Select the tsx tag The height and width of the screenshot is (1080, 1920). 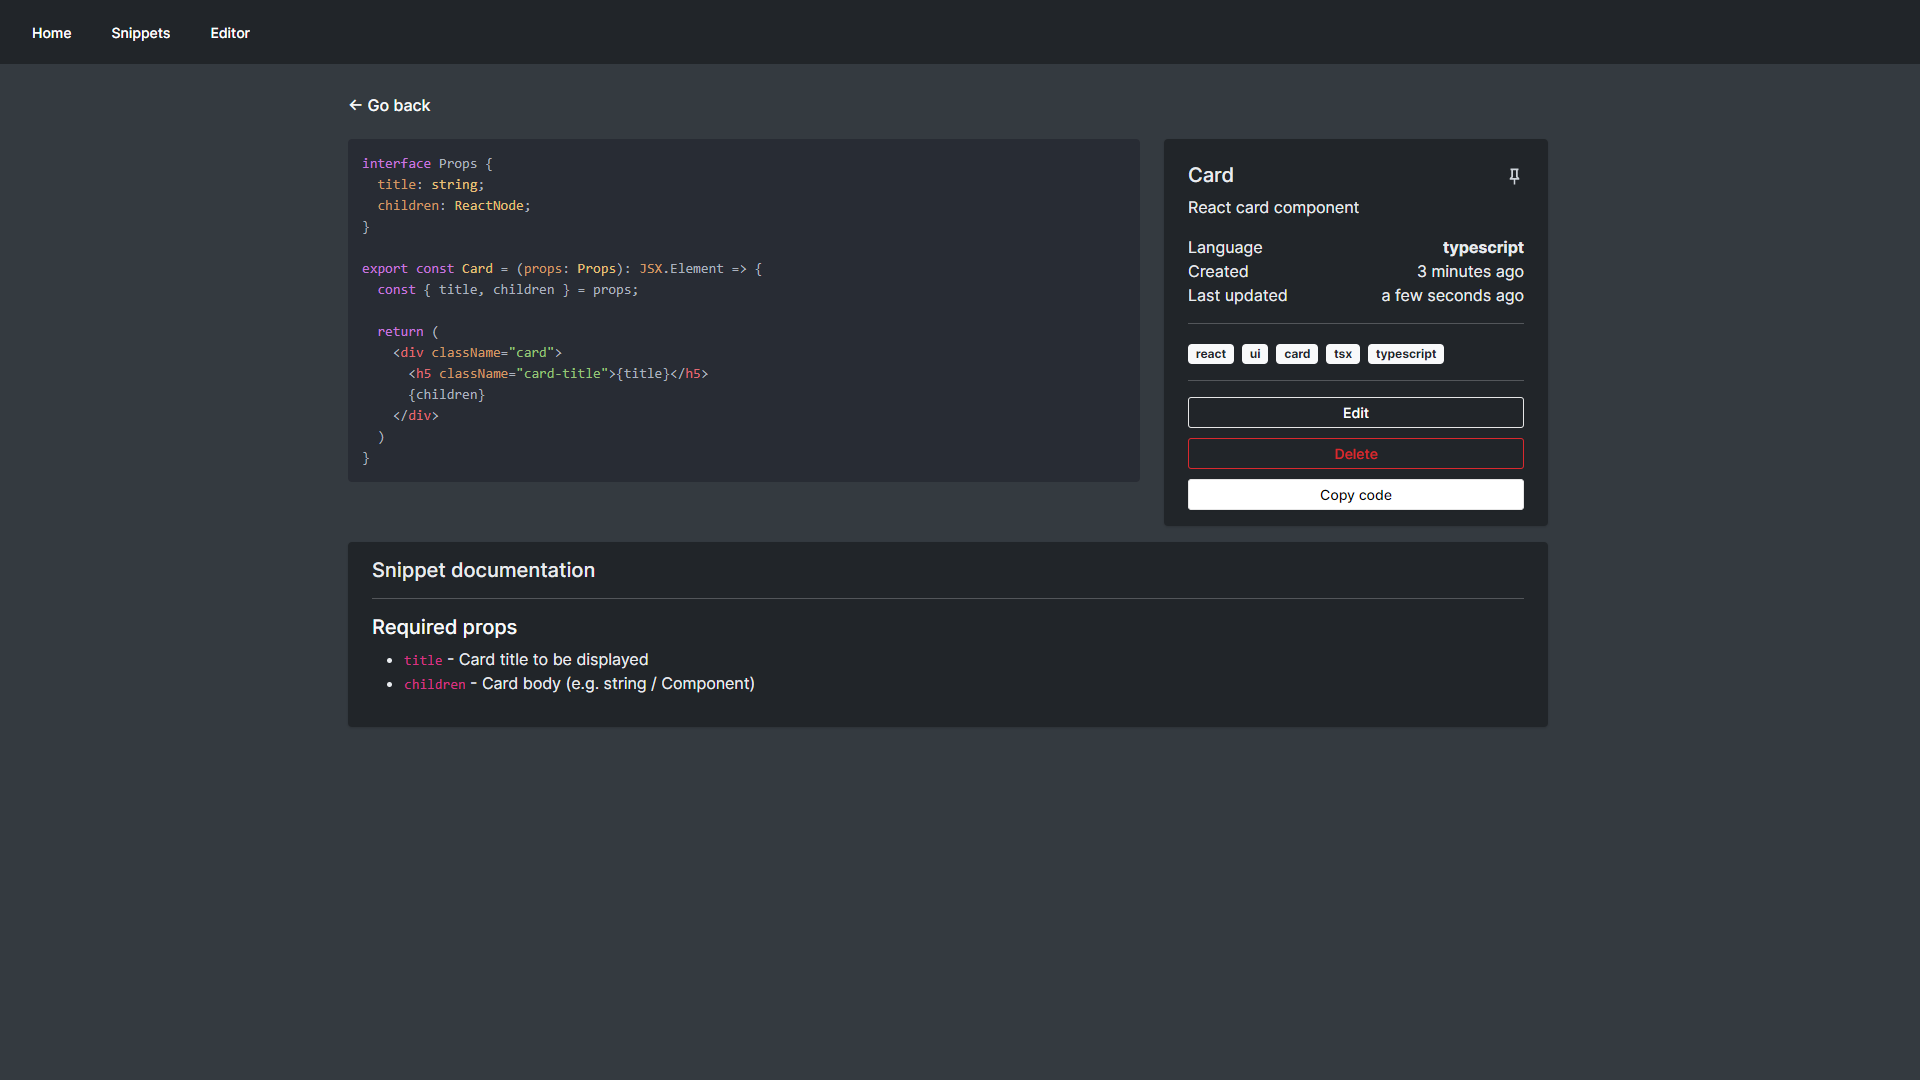coord(1342,353)
